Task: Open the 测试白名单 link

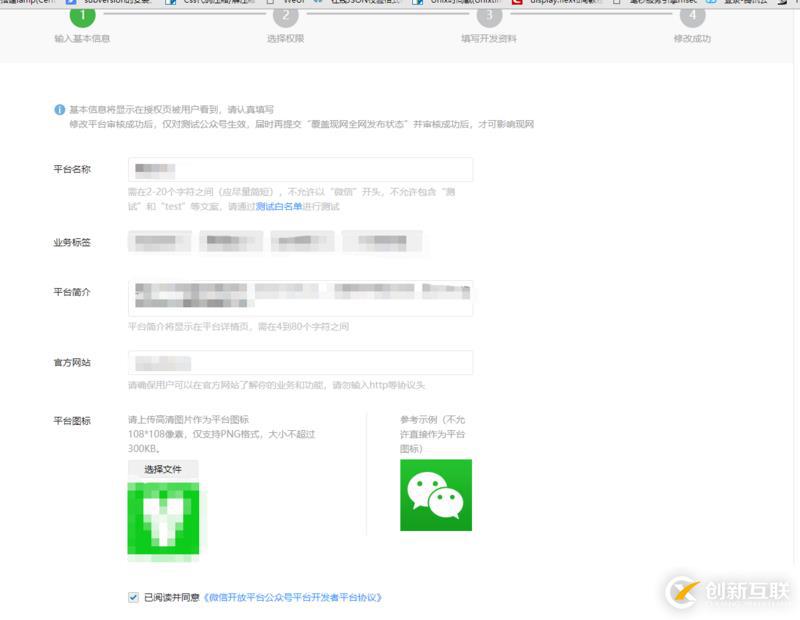Action: tap(277, 207)
